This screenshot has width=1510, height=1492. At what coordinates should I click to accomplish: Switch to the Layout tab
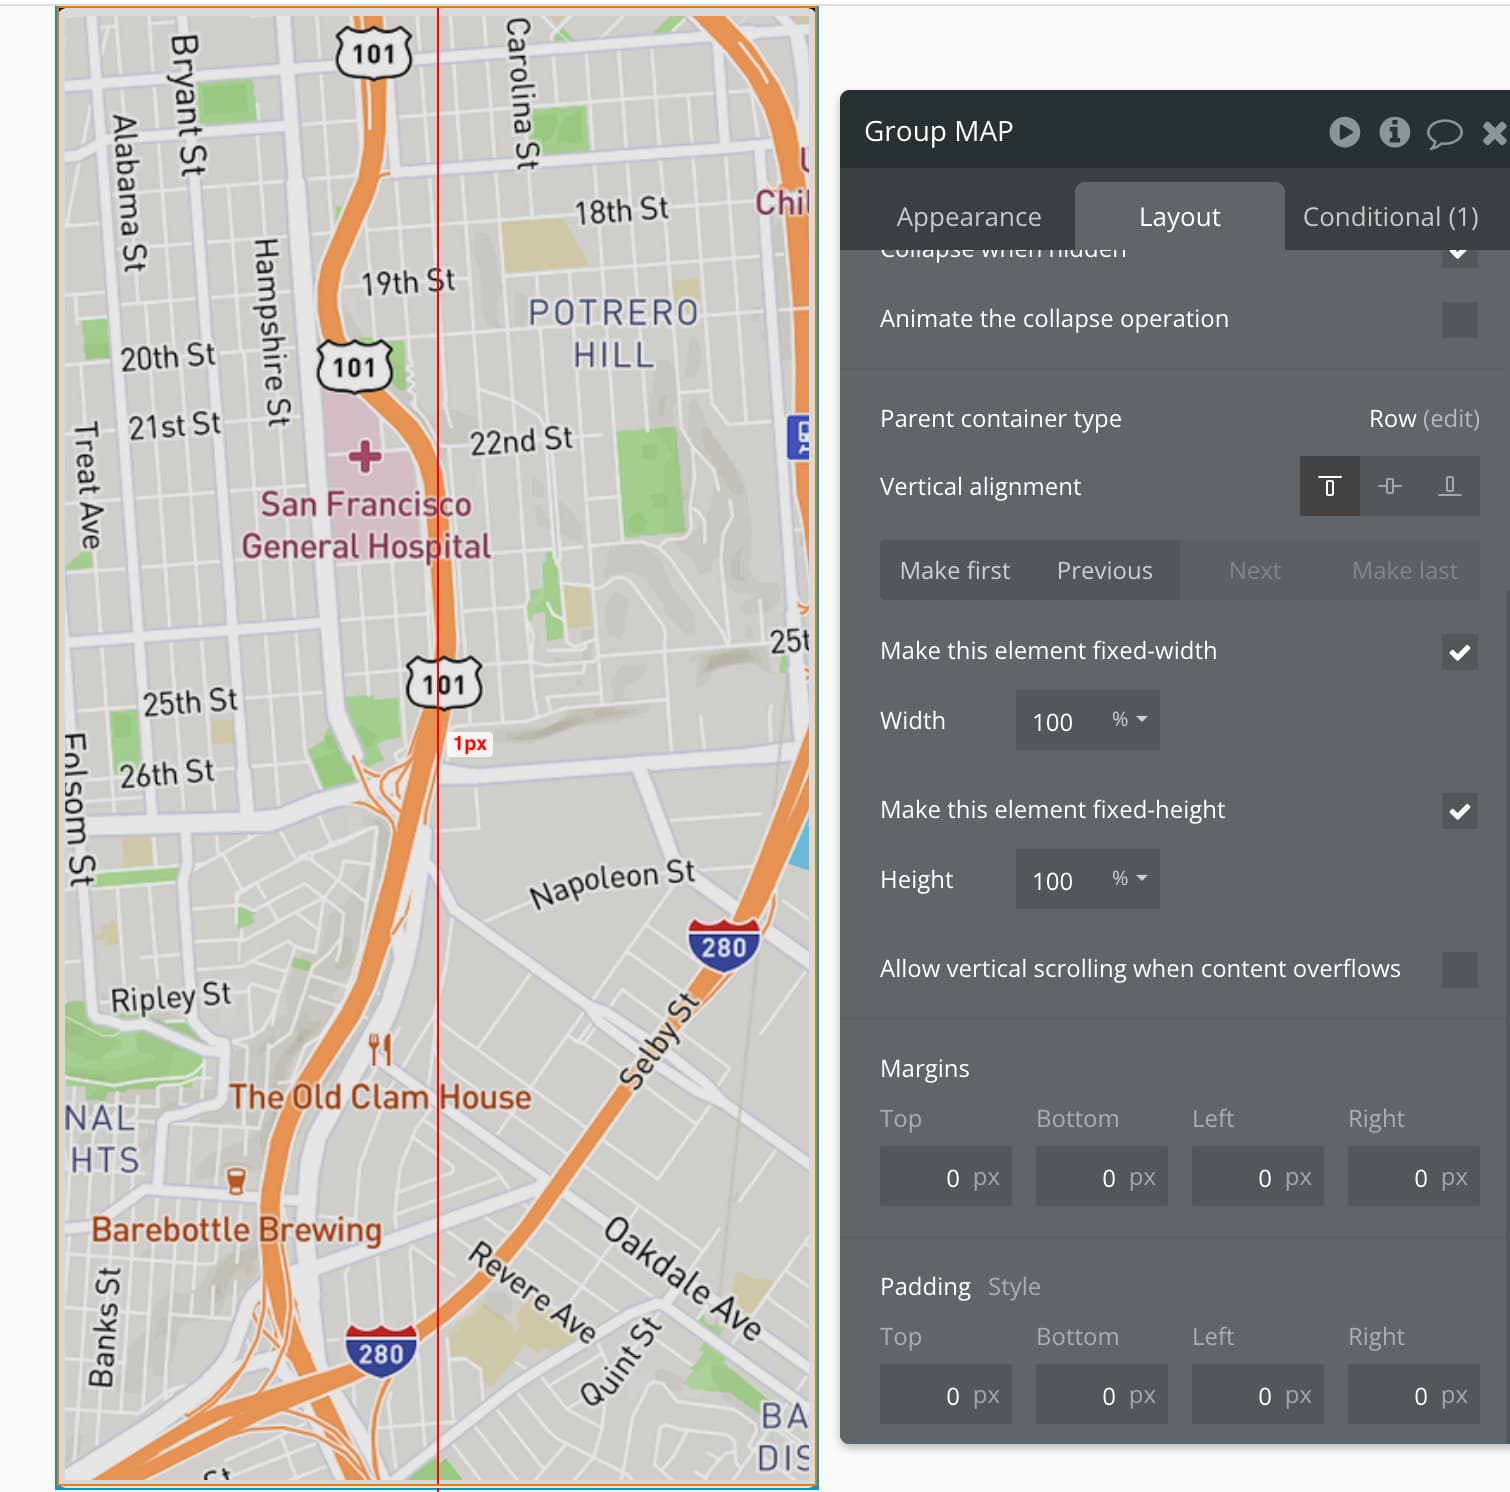tap(1179, 217)
